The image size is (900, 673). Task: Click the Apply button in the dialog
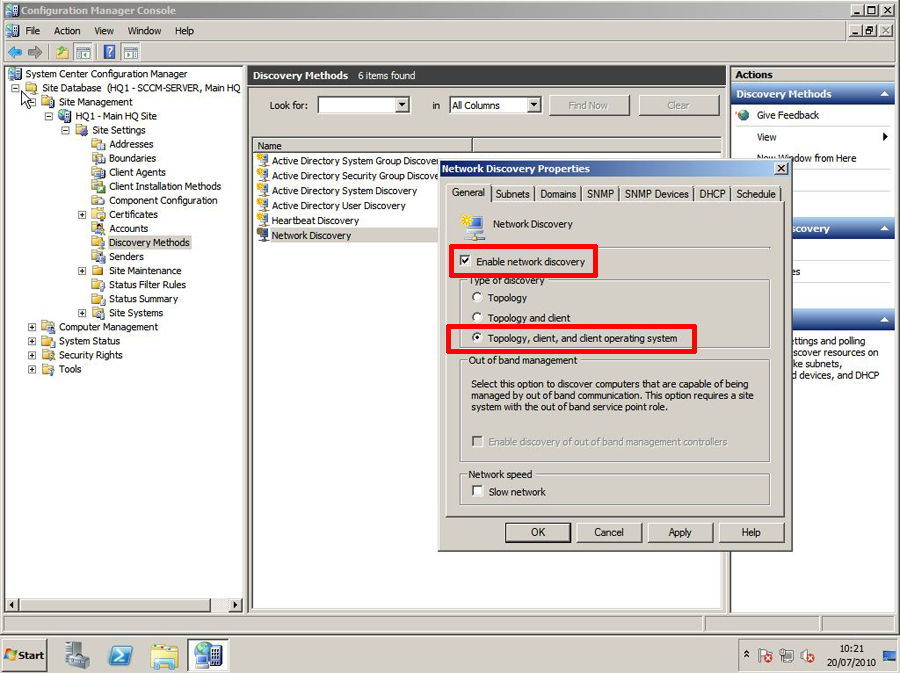pyautogui.click(x=680, y=532)
